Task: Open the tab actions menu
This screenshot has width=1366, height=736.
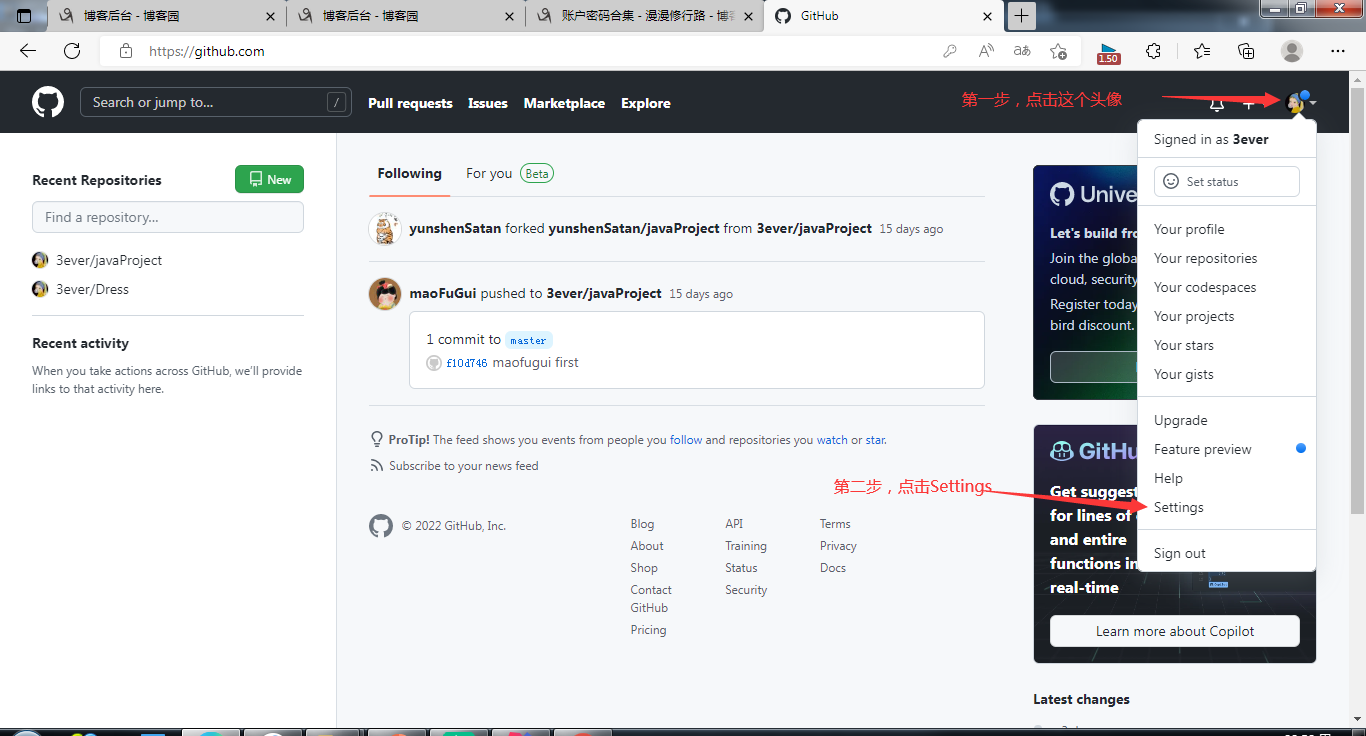Action: click(24, 16)
